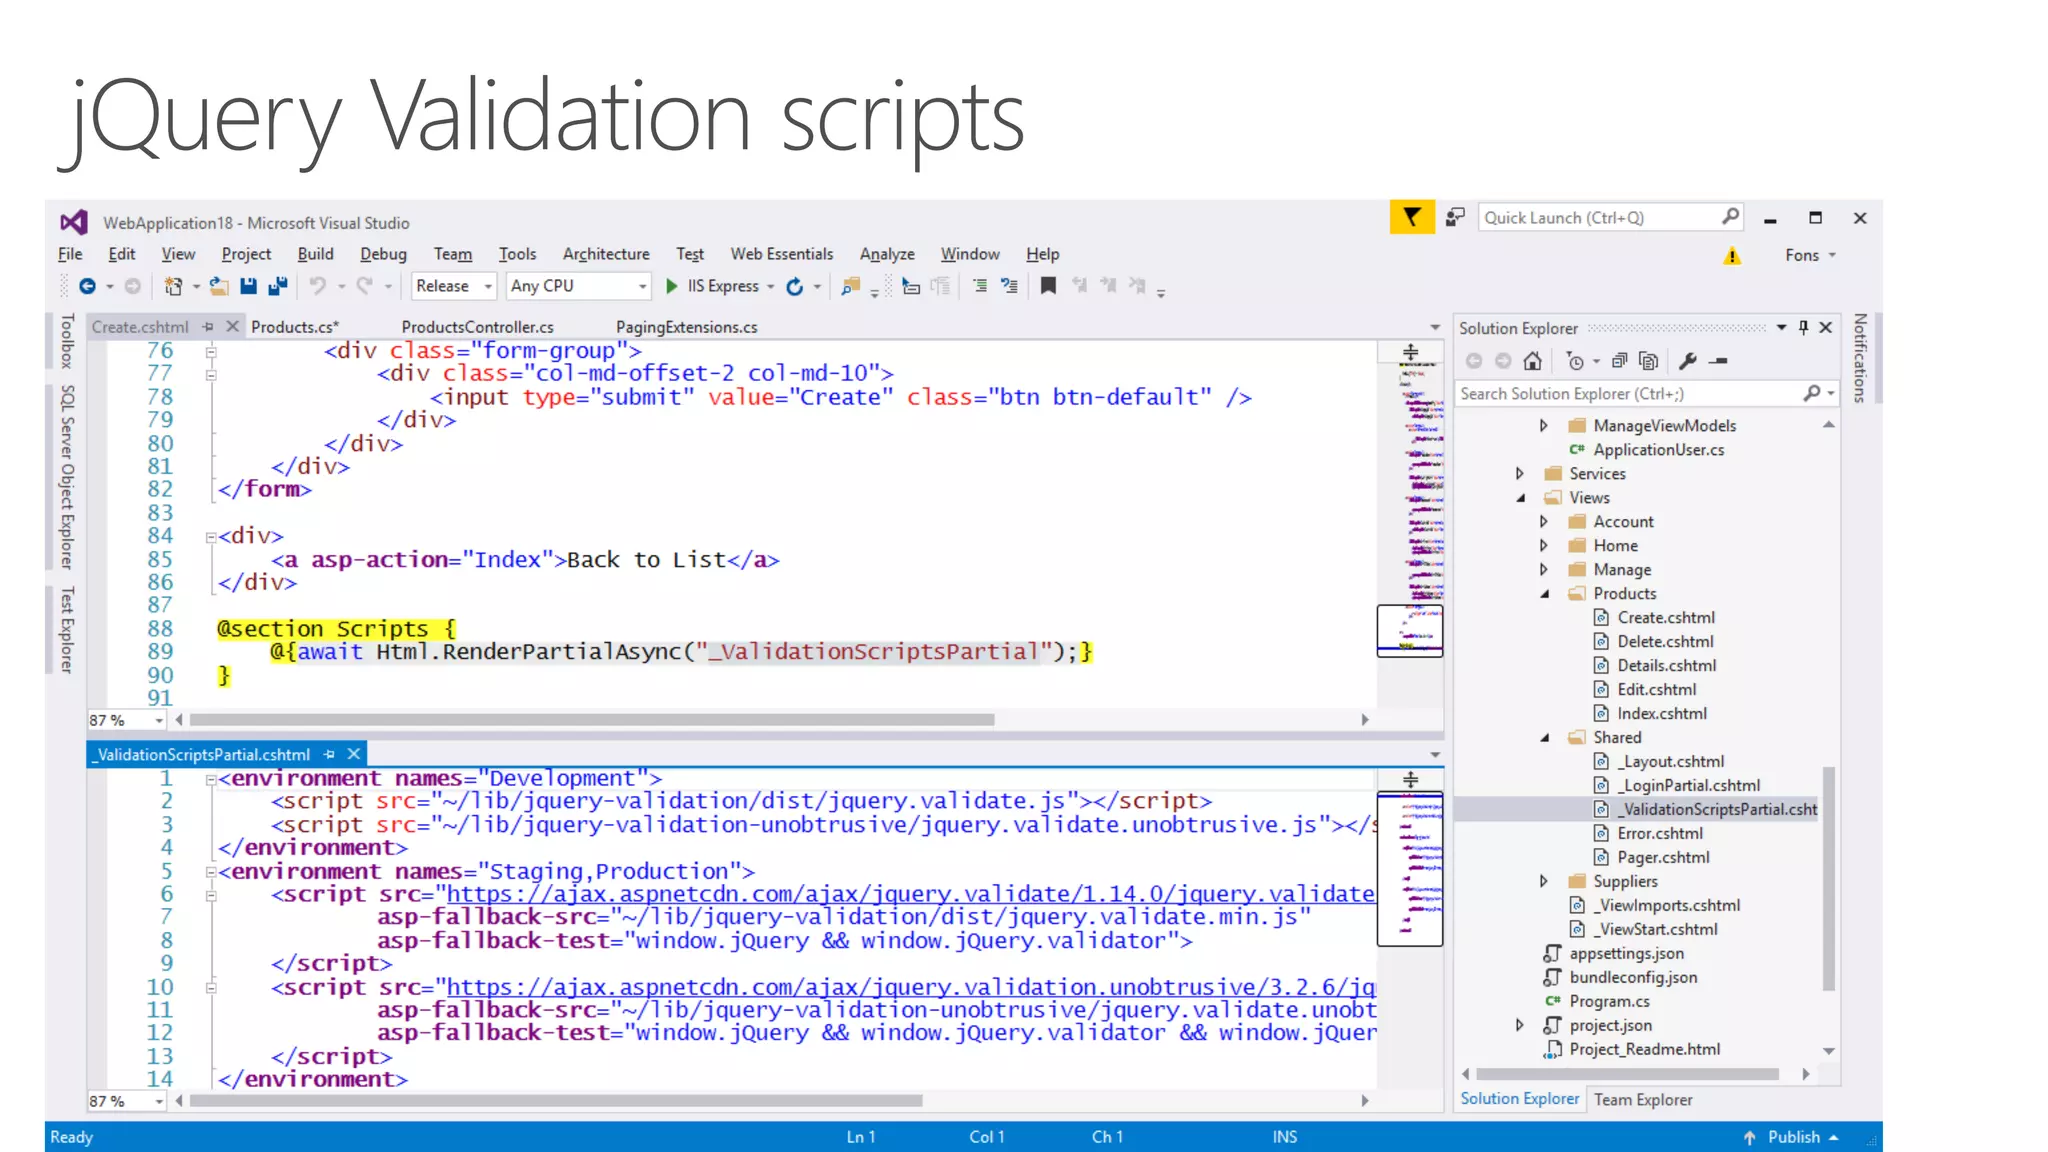Click in the Quick Launch search box
This screenshot has width=2048, height=1152.
(1598, 217)
